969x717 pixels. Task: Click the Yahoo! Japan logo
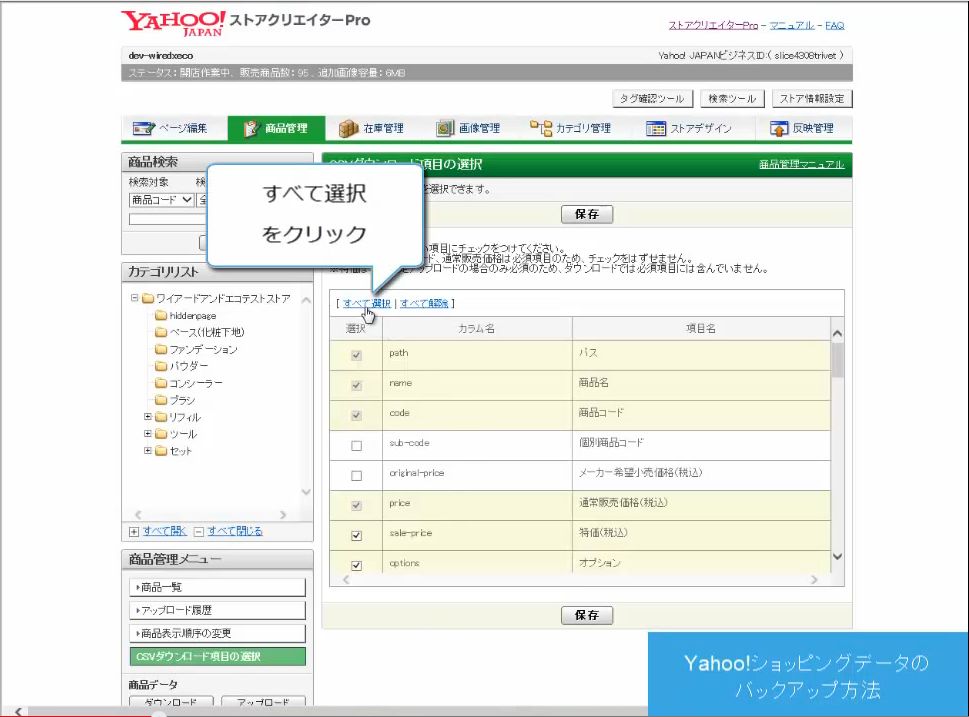point(173,23)
